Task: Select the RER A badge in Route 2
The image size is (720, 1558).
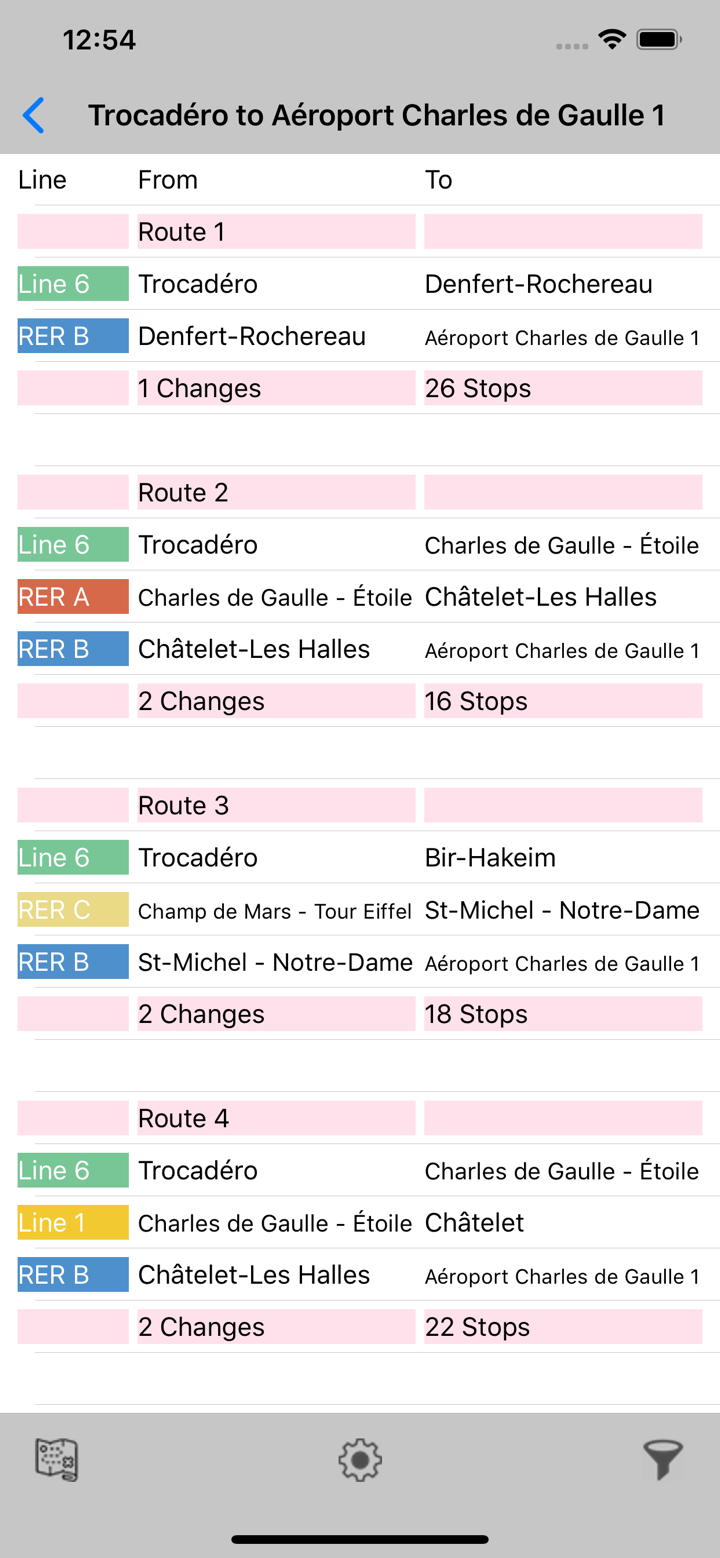Action: click(x=72, y=596)
